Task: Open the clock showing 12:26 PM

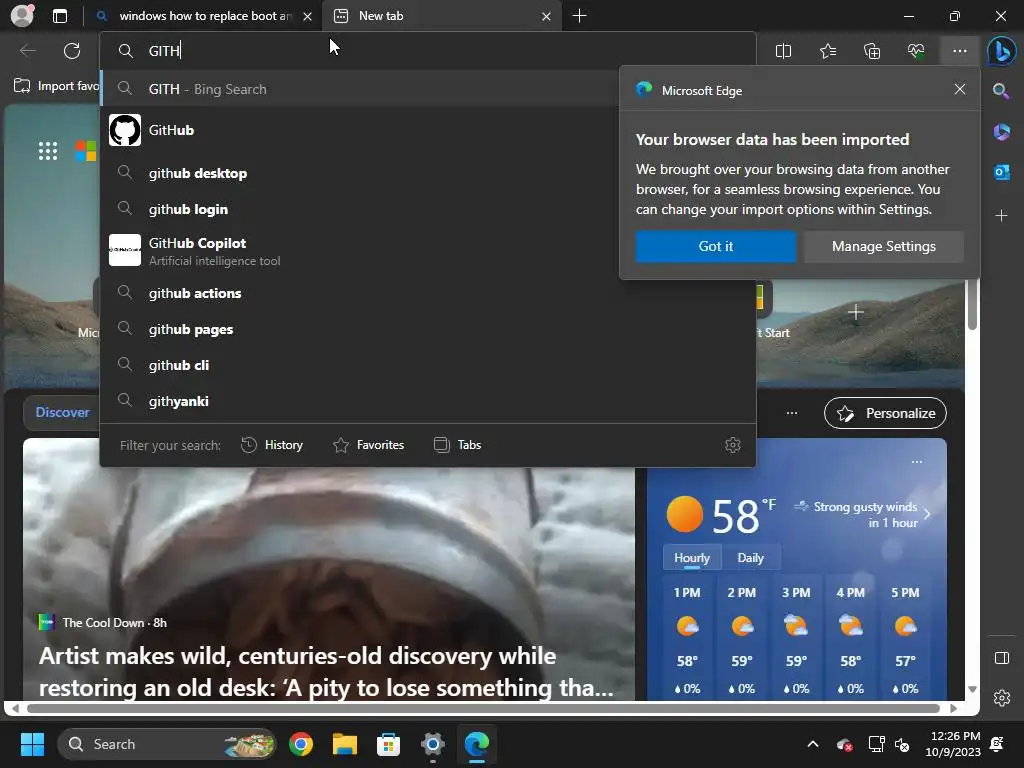Action: click(x=952, y=744)
